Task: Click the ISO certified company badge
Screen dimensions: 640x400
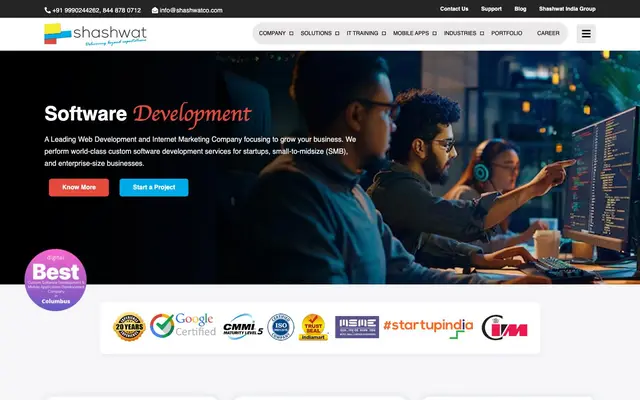Action: 281,327
